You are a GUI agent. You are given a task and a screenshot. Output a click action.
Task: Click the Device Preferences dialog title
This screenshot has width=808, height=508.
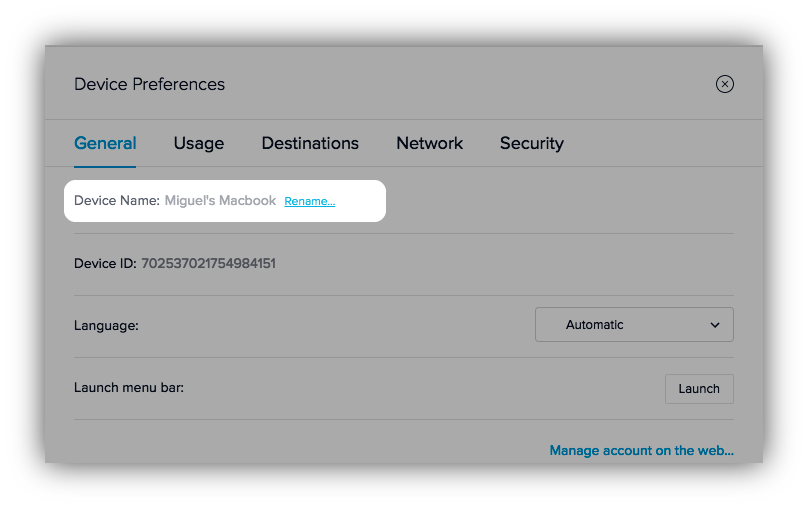pyautogui.click(x=149, y=84)
